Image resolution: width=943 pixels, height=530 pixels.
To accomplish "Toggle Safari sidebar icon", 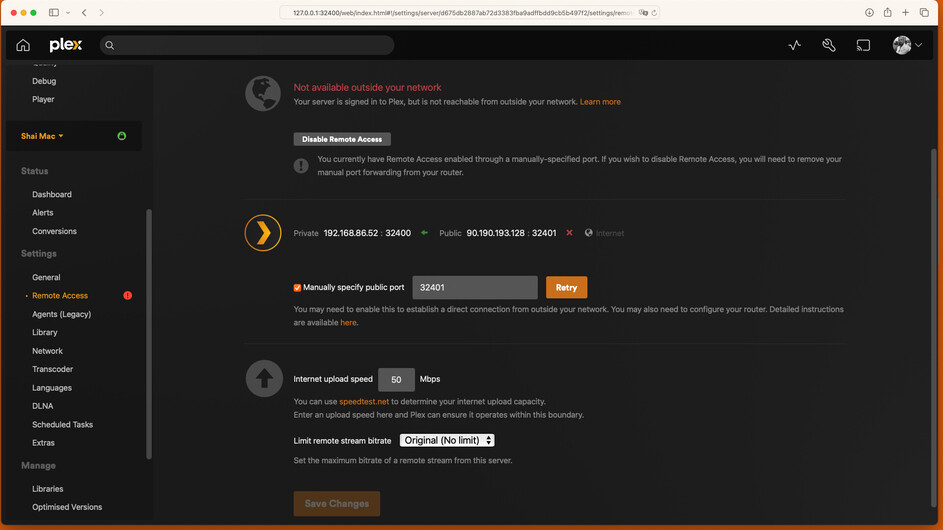I will pos(54,13).
